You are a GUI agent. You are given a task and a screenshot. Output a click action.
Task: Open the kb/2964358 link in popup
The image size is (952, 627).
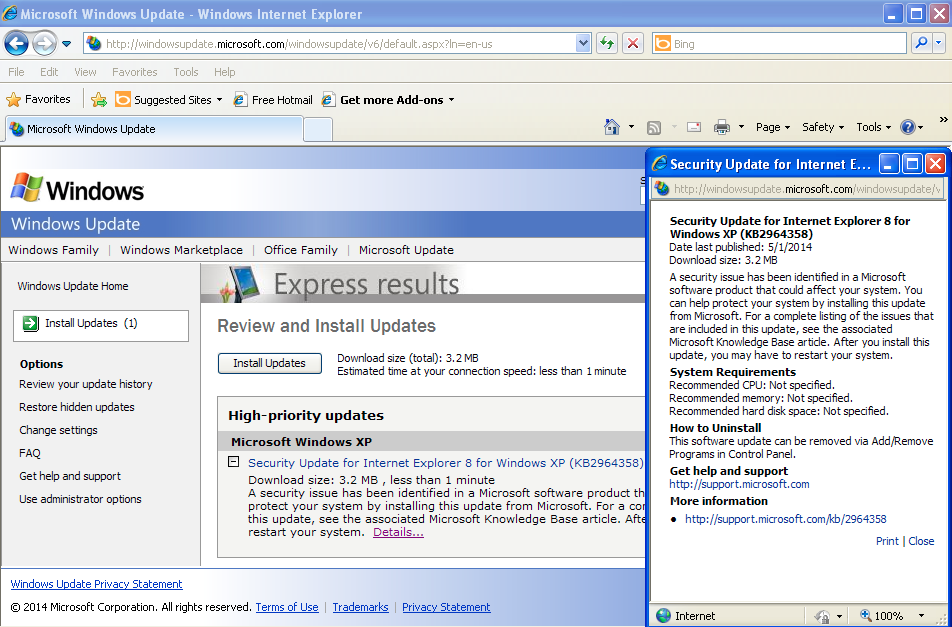pyautogui.click(x=786, y=519)
